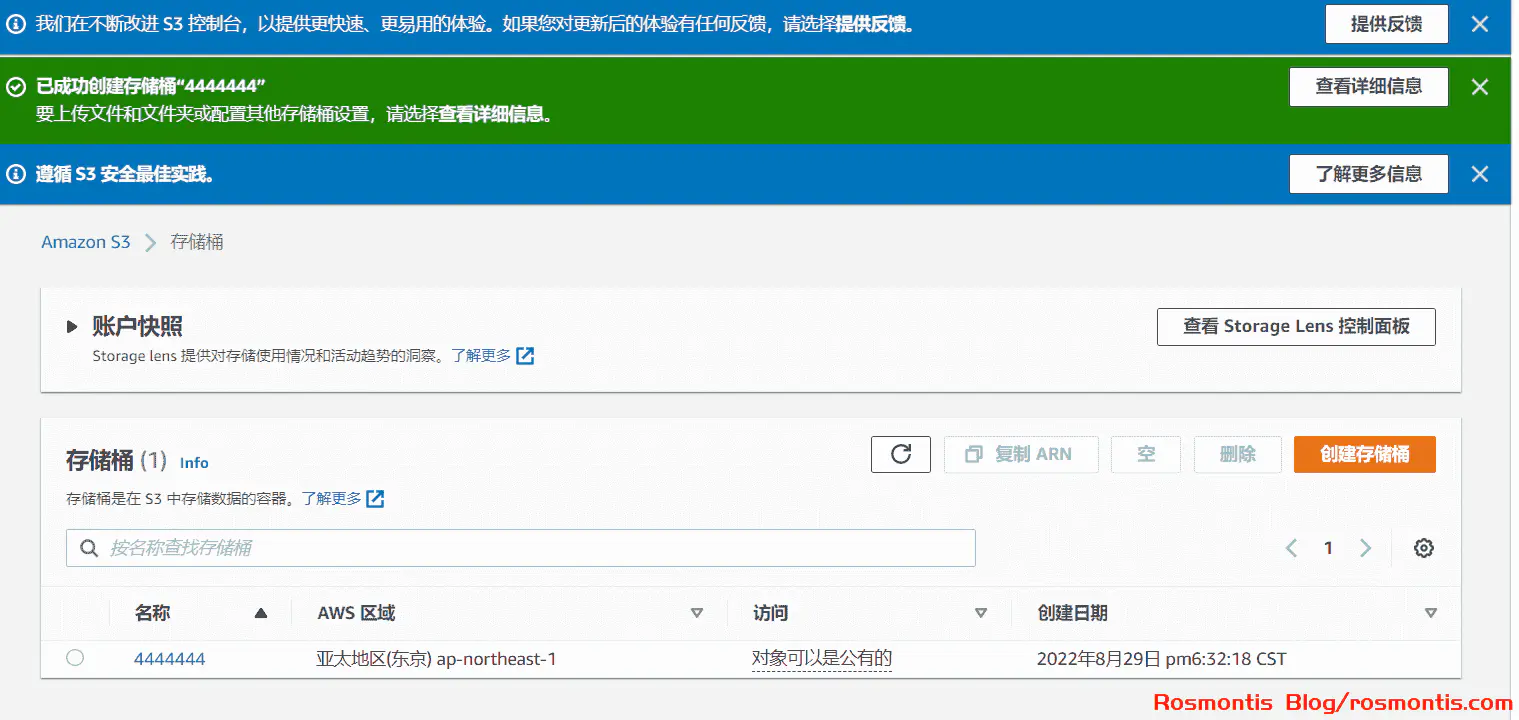Select the radio button for bucket 4444444
1519x720 pixels.
(75, 658)
